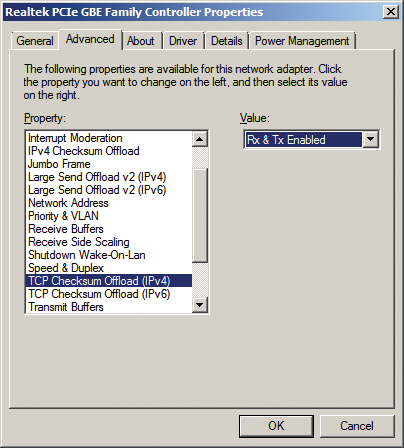Open the About tab
Viewport: 404px width, 448px height.
[x=141, y=41]
